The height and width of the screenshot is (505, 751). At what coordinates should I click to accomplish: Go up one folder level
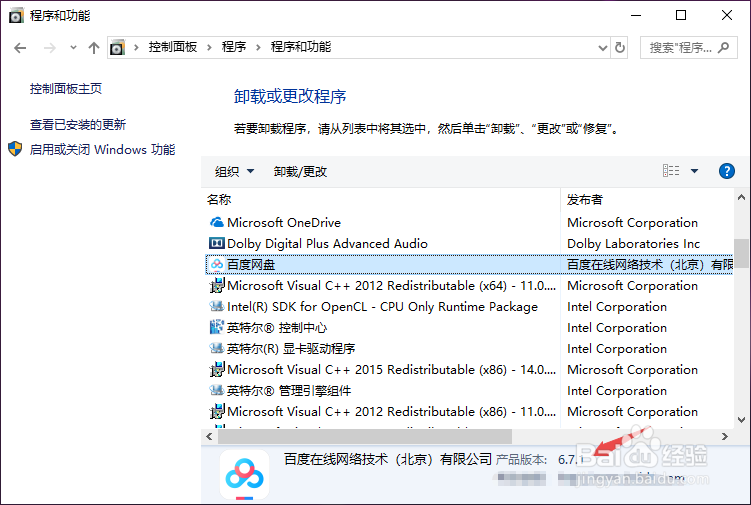click(94, 48)
